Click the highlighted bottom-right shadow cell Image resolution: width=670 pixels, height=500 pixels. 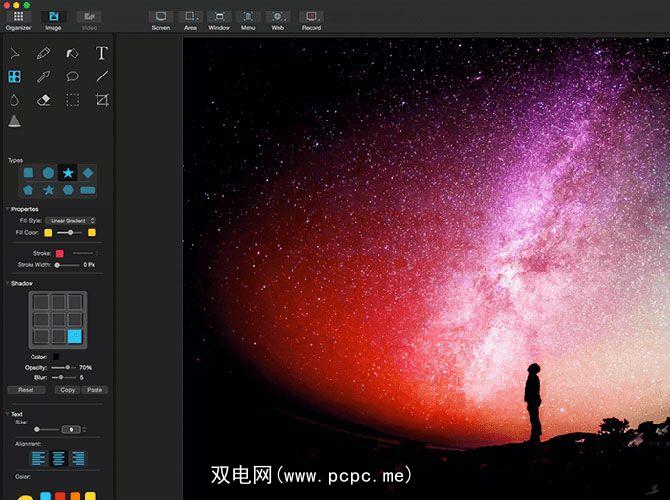click(75, 336)
